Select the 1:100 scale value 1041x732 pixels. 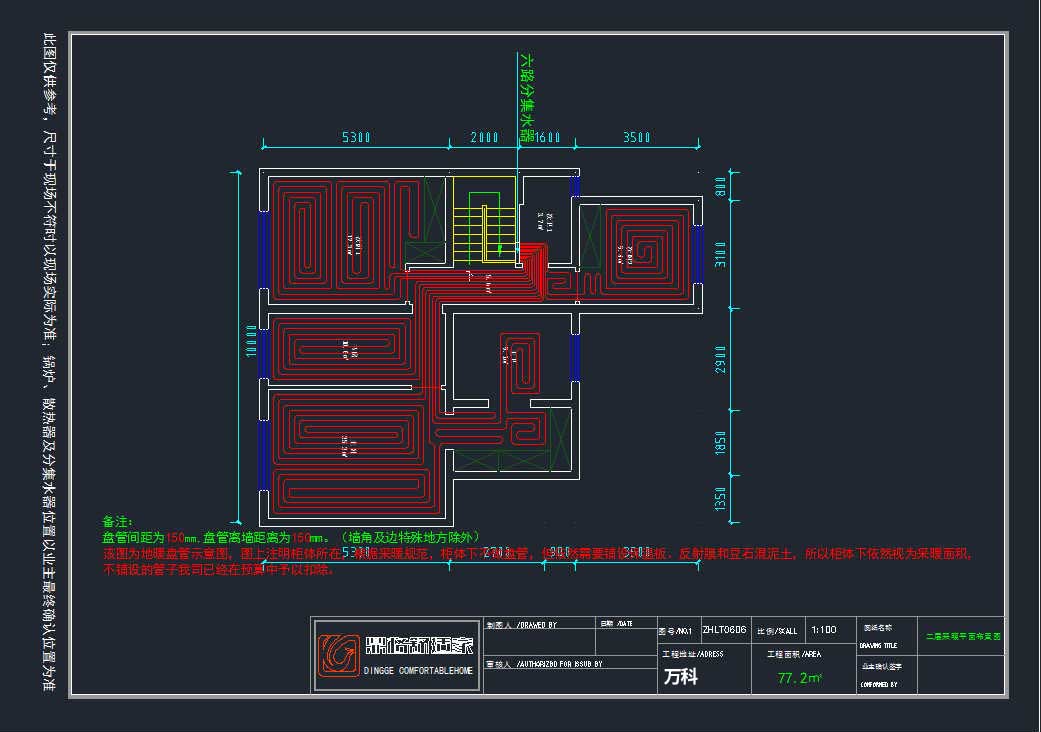tap(825, 631)
